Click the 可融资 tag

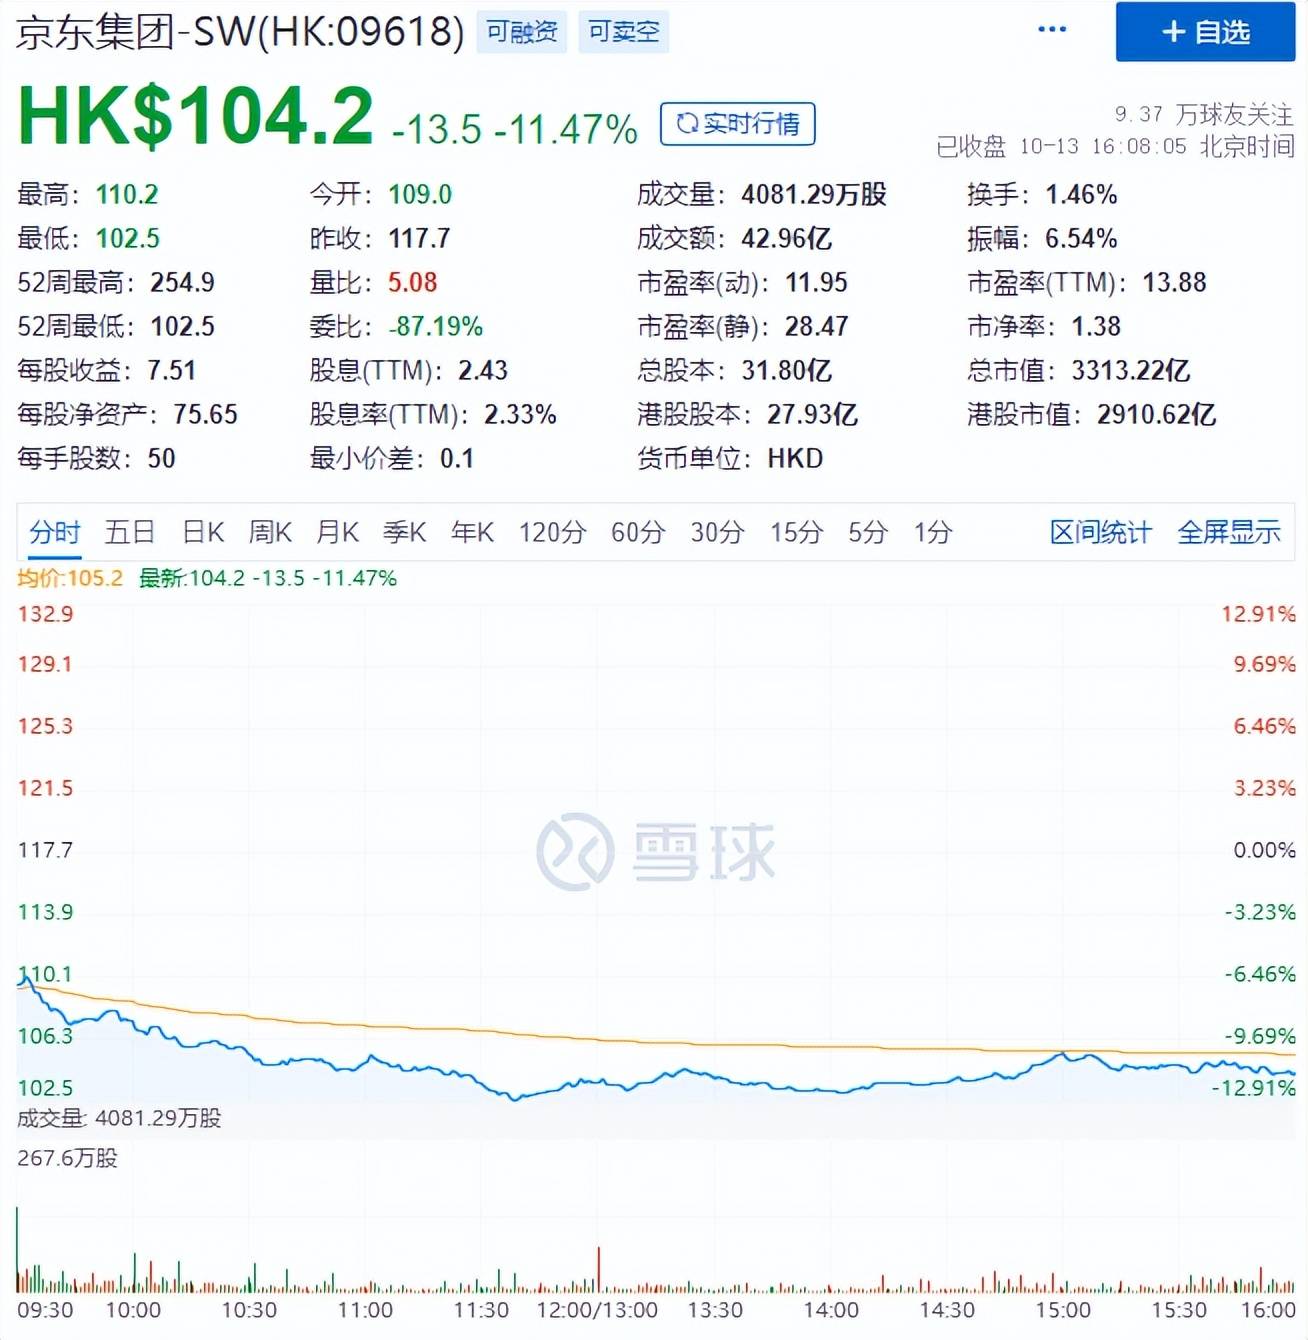(522, 32)
